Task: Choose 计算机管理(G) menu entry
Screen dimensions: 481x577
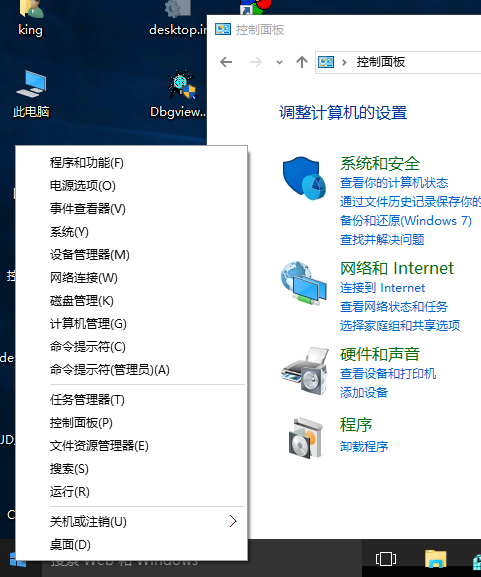Action: (x=131, y=324)
